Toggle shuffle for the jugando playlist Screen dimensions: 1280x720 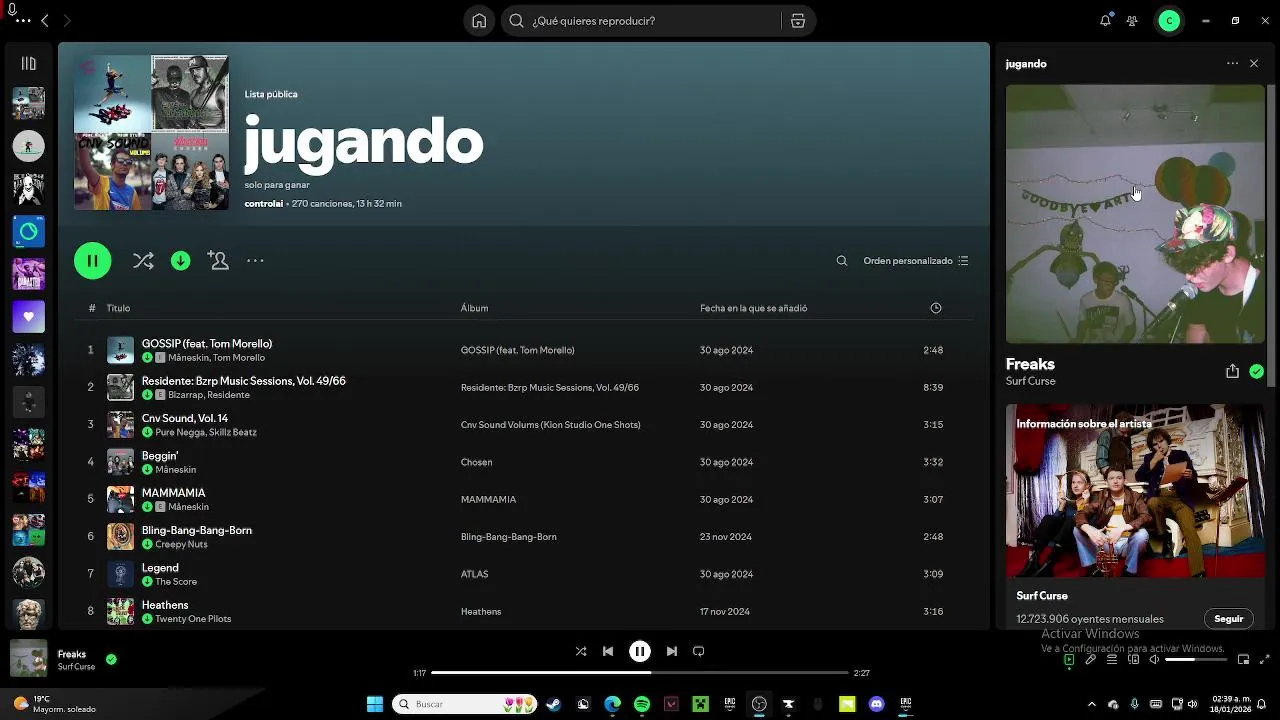click(143, 261)
